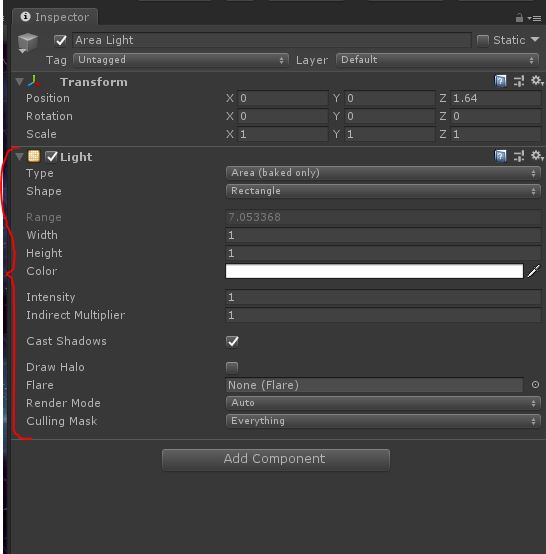Open the Layer dropdown
Image resolution: width=546 pixels, height=554 pixels.
tap(438, 60)
